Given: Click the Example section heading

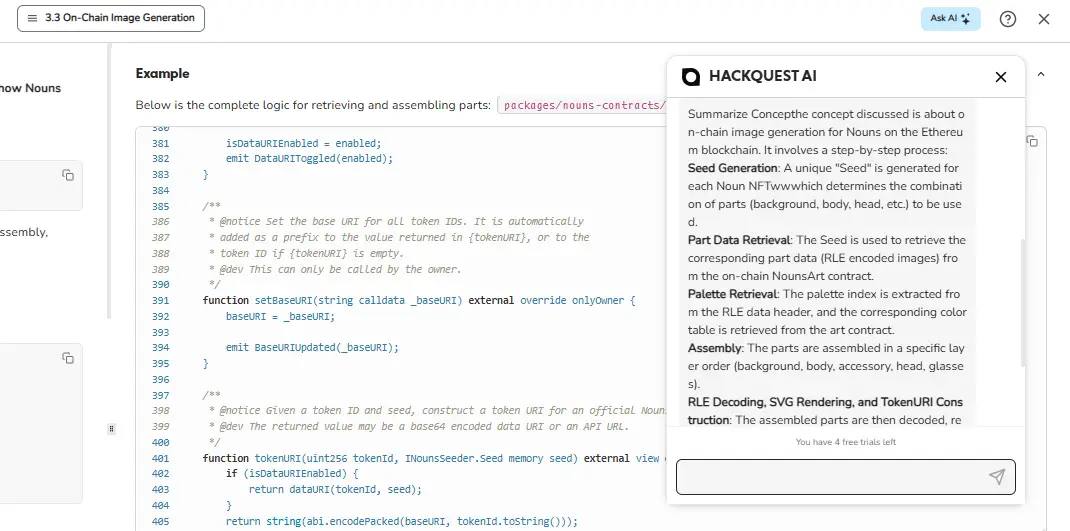Looking at the screenshot, I should 162,74.
